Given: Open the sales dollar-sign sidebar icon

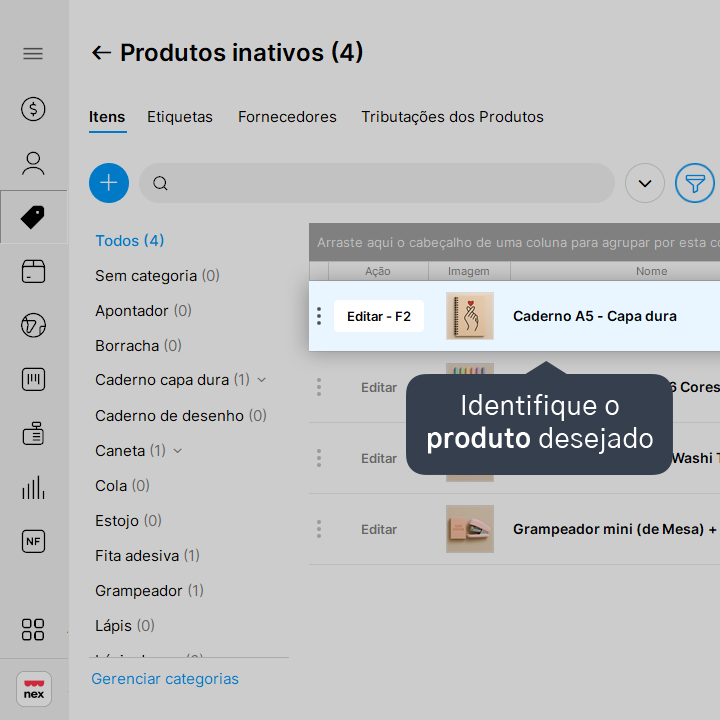Looking at the screenshot, I should (33, 109).
